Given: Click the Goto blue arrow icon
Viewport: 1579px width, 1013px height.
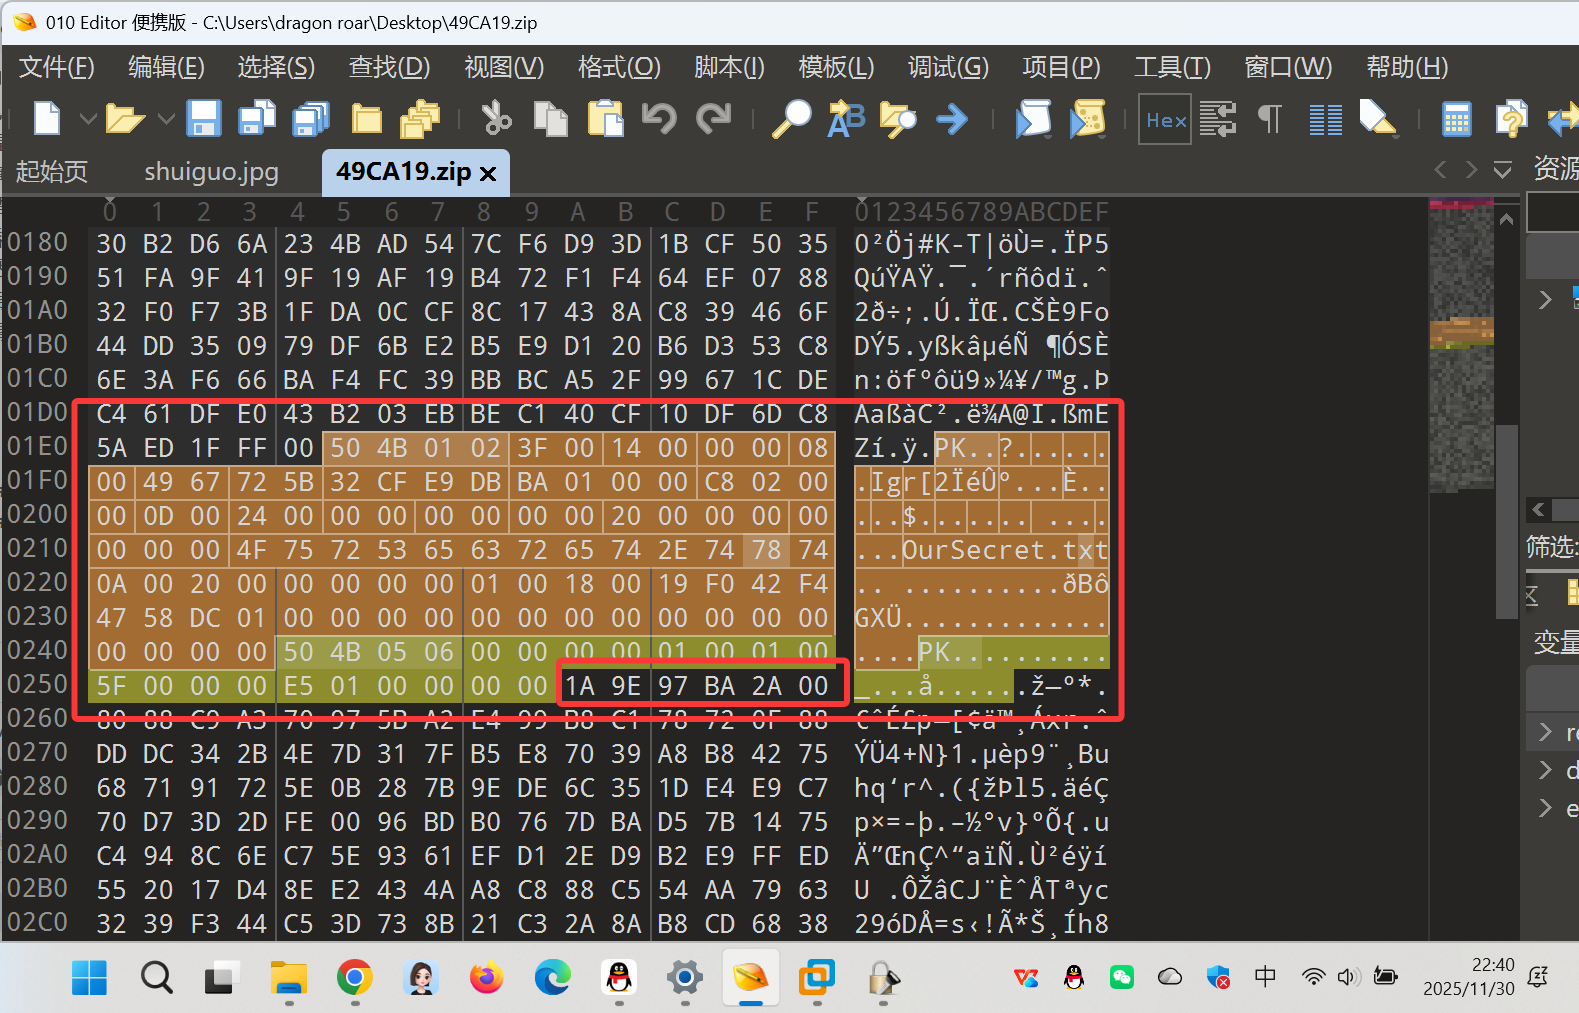Looking at the screenshot, I should point(952,120).
